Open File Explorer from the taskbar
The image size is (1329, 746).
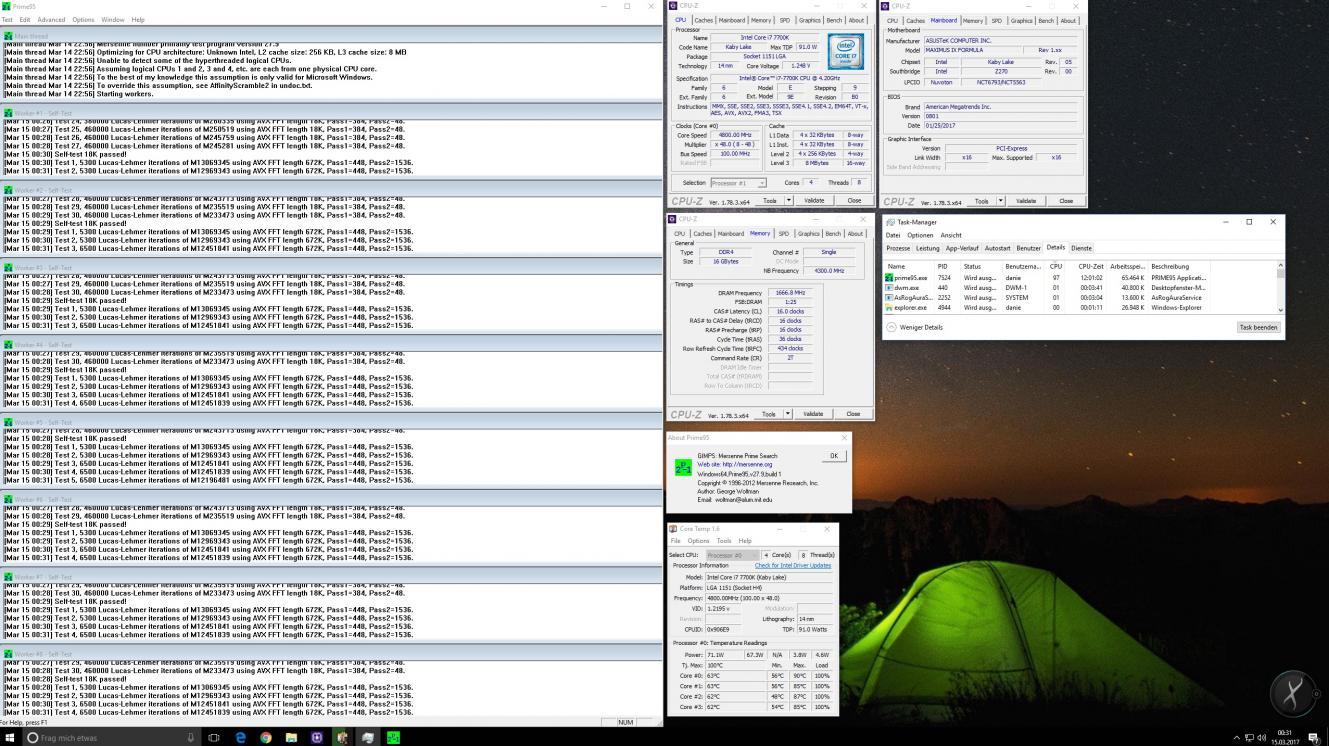[x=291, y=738]
